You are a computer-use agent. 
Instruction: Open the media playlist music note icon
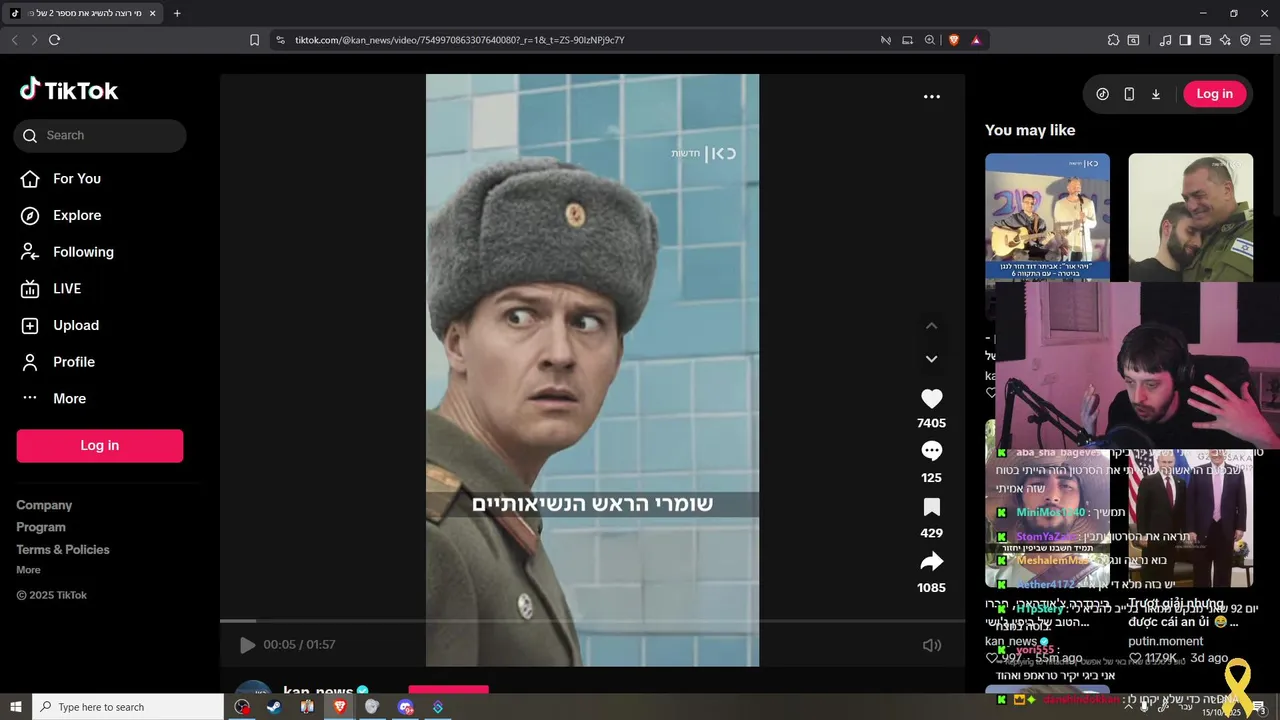coord(1165,40)
